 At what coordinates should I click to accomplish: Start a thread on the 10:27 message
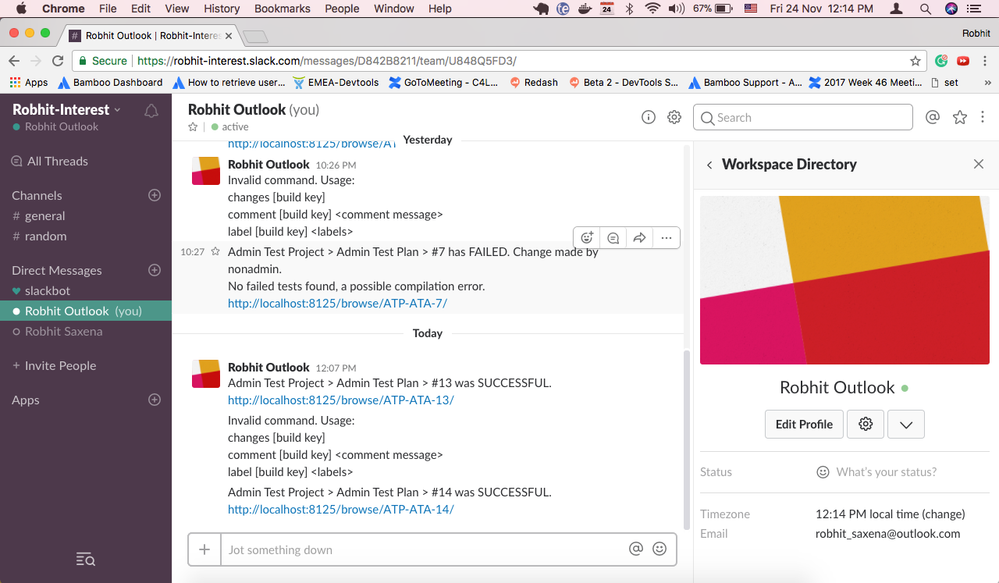(x=613, y=238)
